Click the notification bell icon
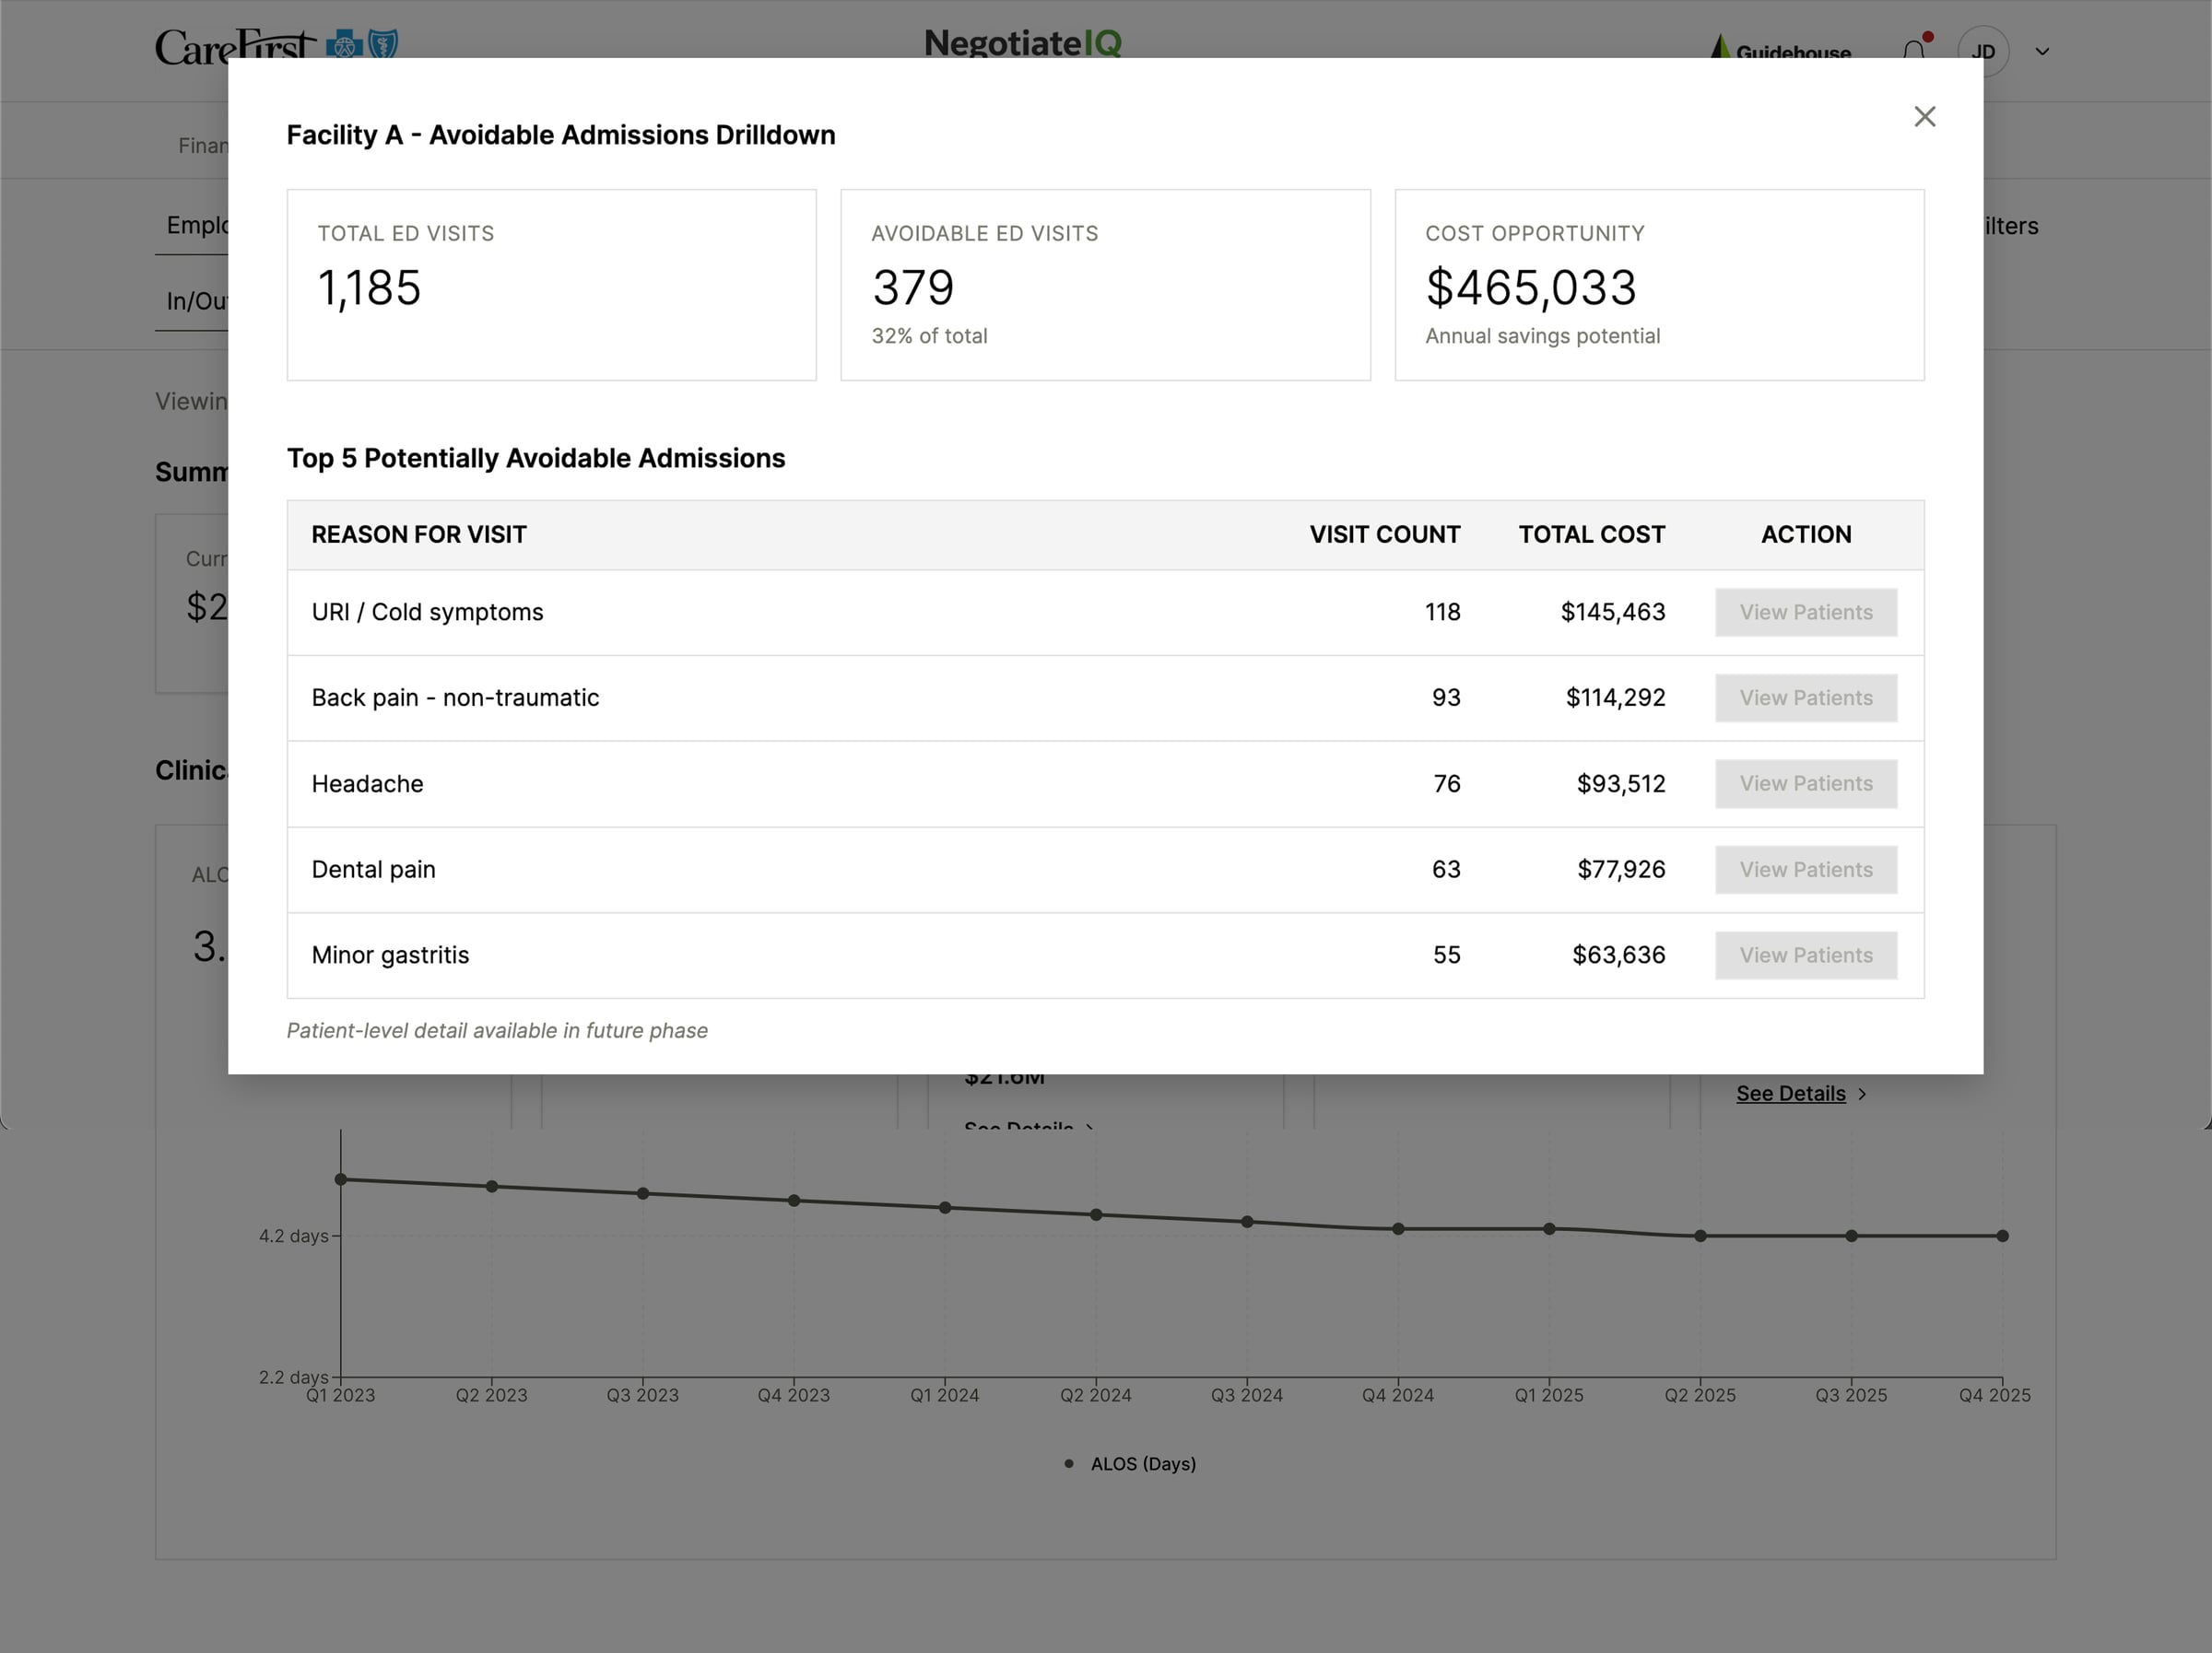 [1914, 50]
